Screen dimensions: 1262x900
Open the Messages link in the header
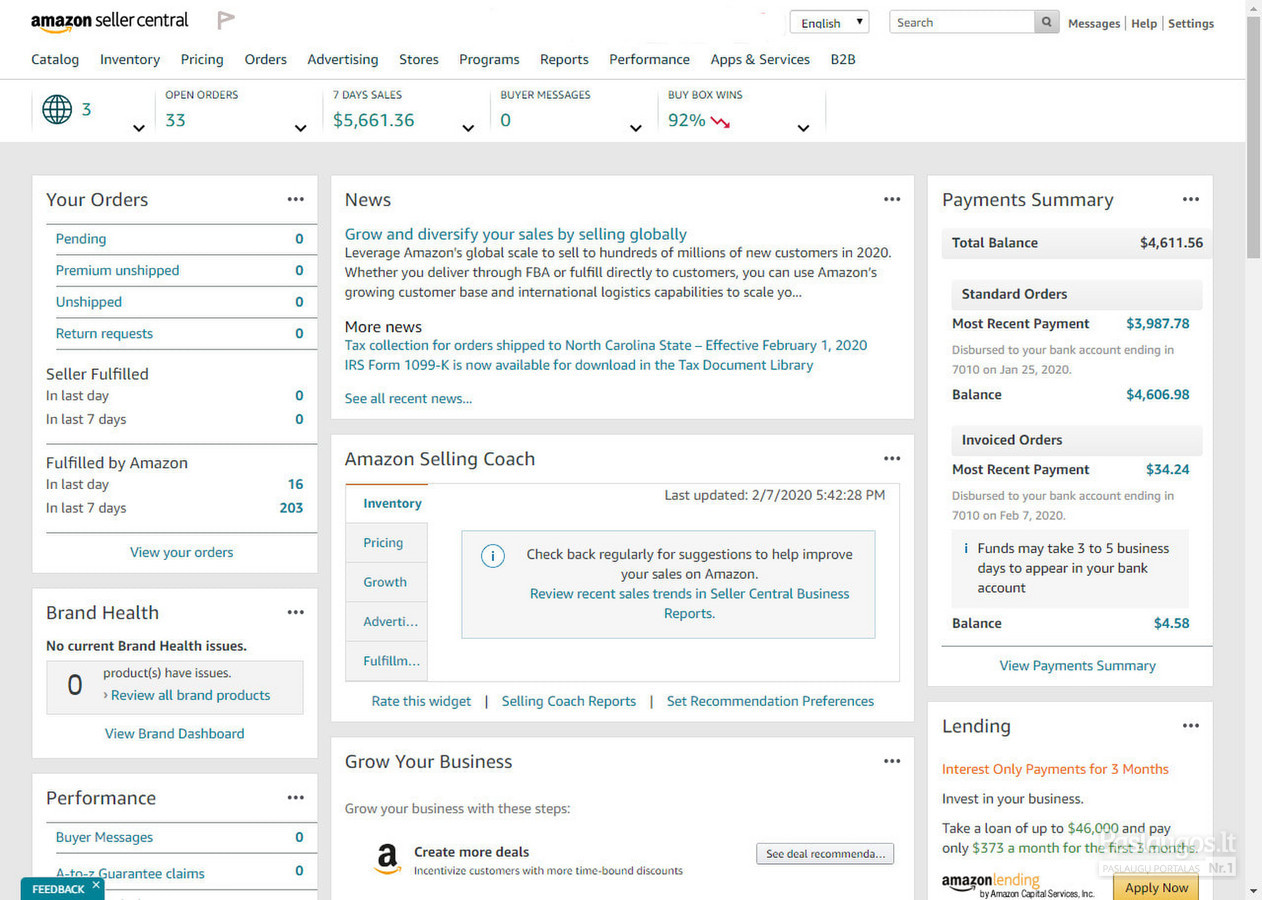point(1094,23)
